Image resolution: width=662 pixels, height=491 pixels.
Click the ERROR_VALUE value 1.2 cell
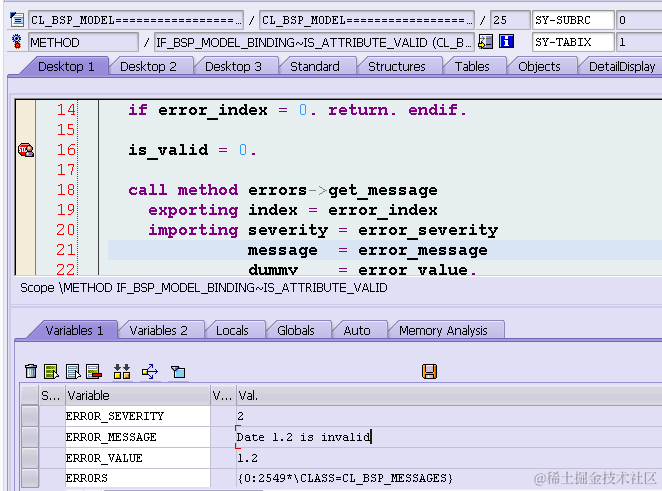(449, 458)
